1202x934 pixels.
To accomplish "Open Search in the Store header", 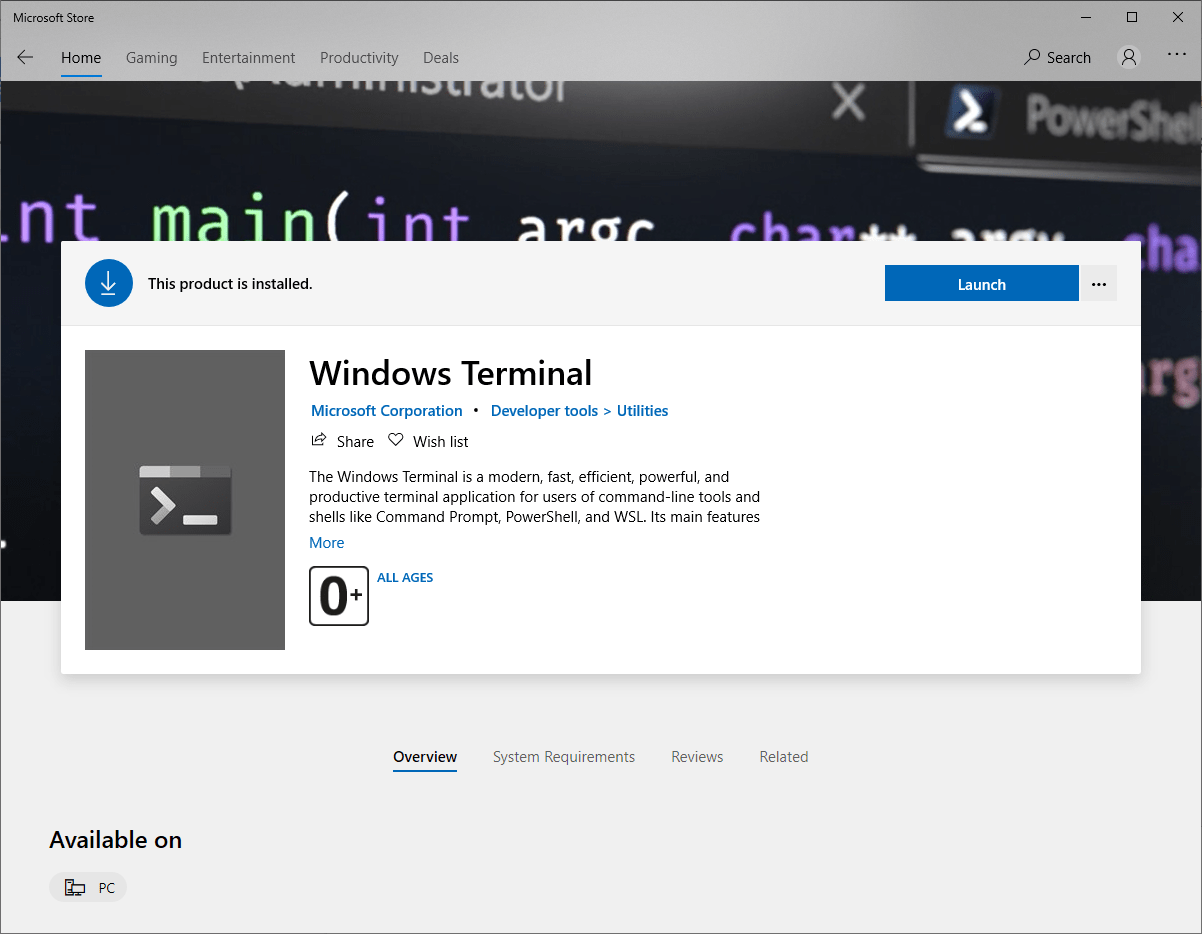I will 1057,58.
